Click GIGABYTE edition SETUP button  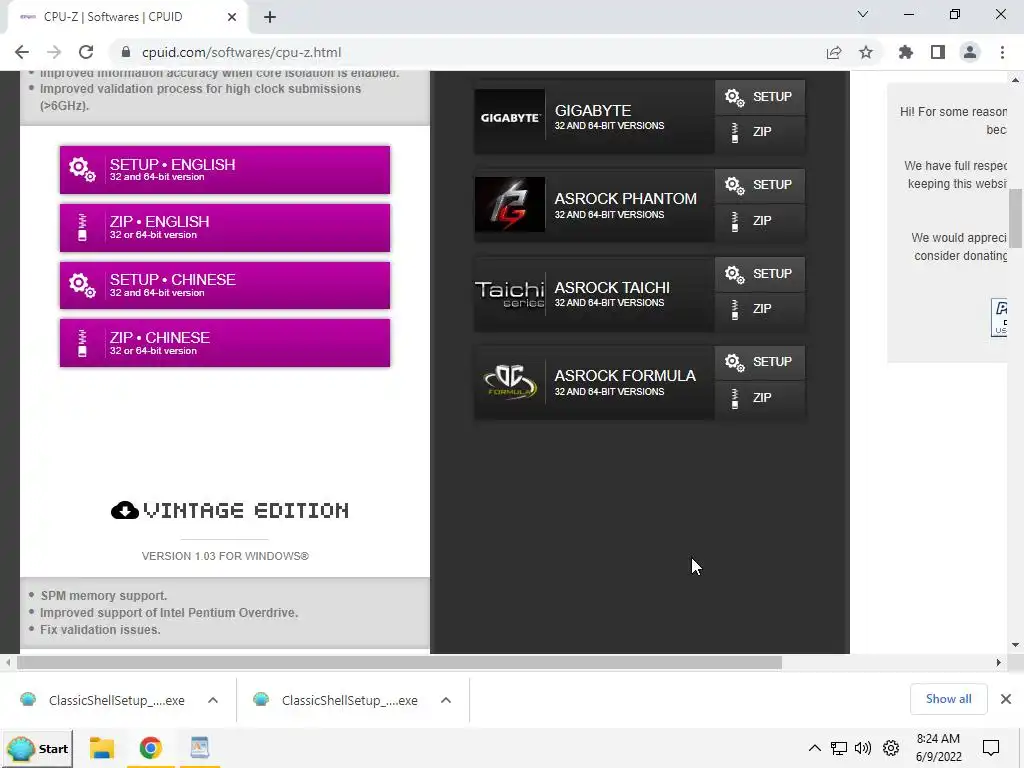tap(760, 97)
